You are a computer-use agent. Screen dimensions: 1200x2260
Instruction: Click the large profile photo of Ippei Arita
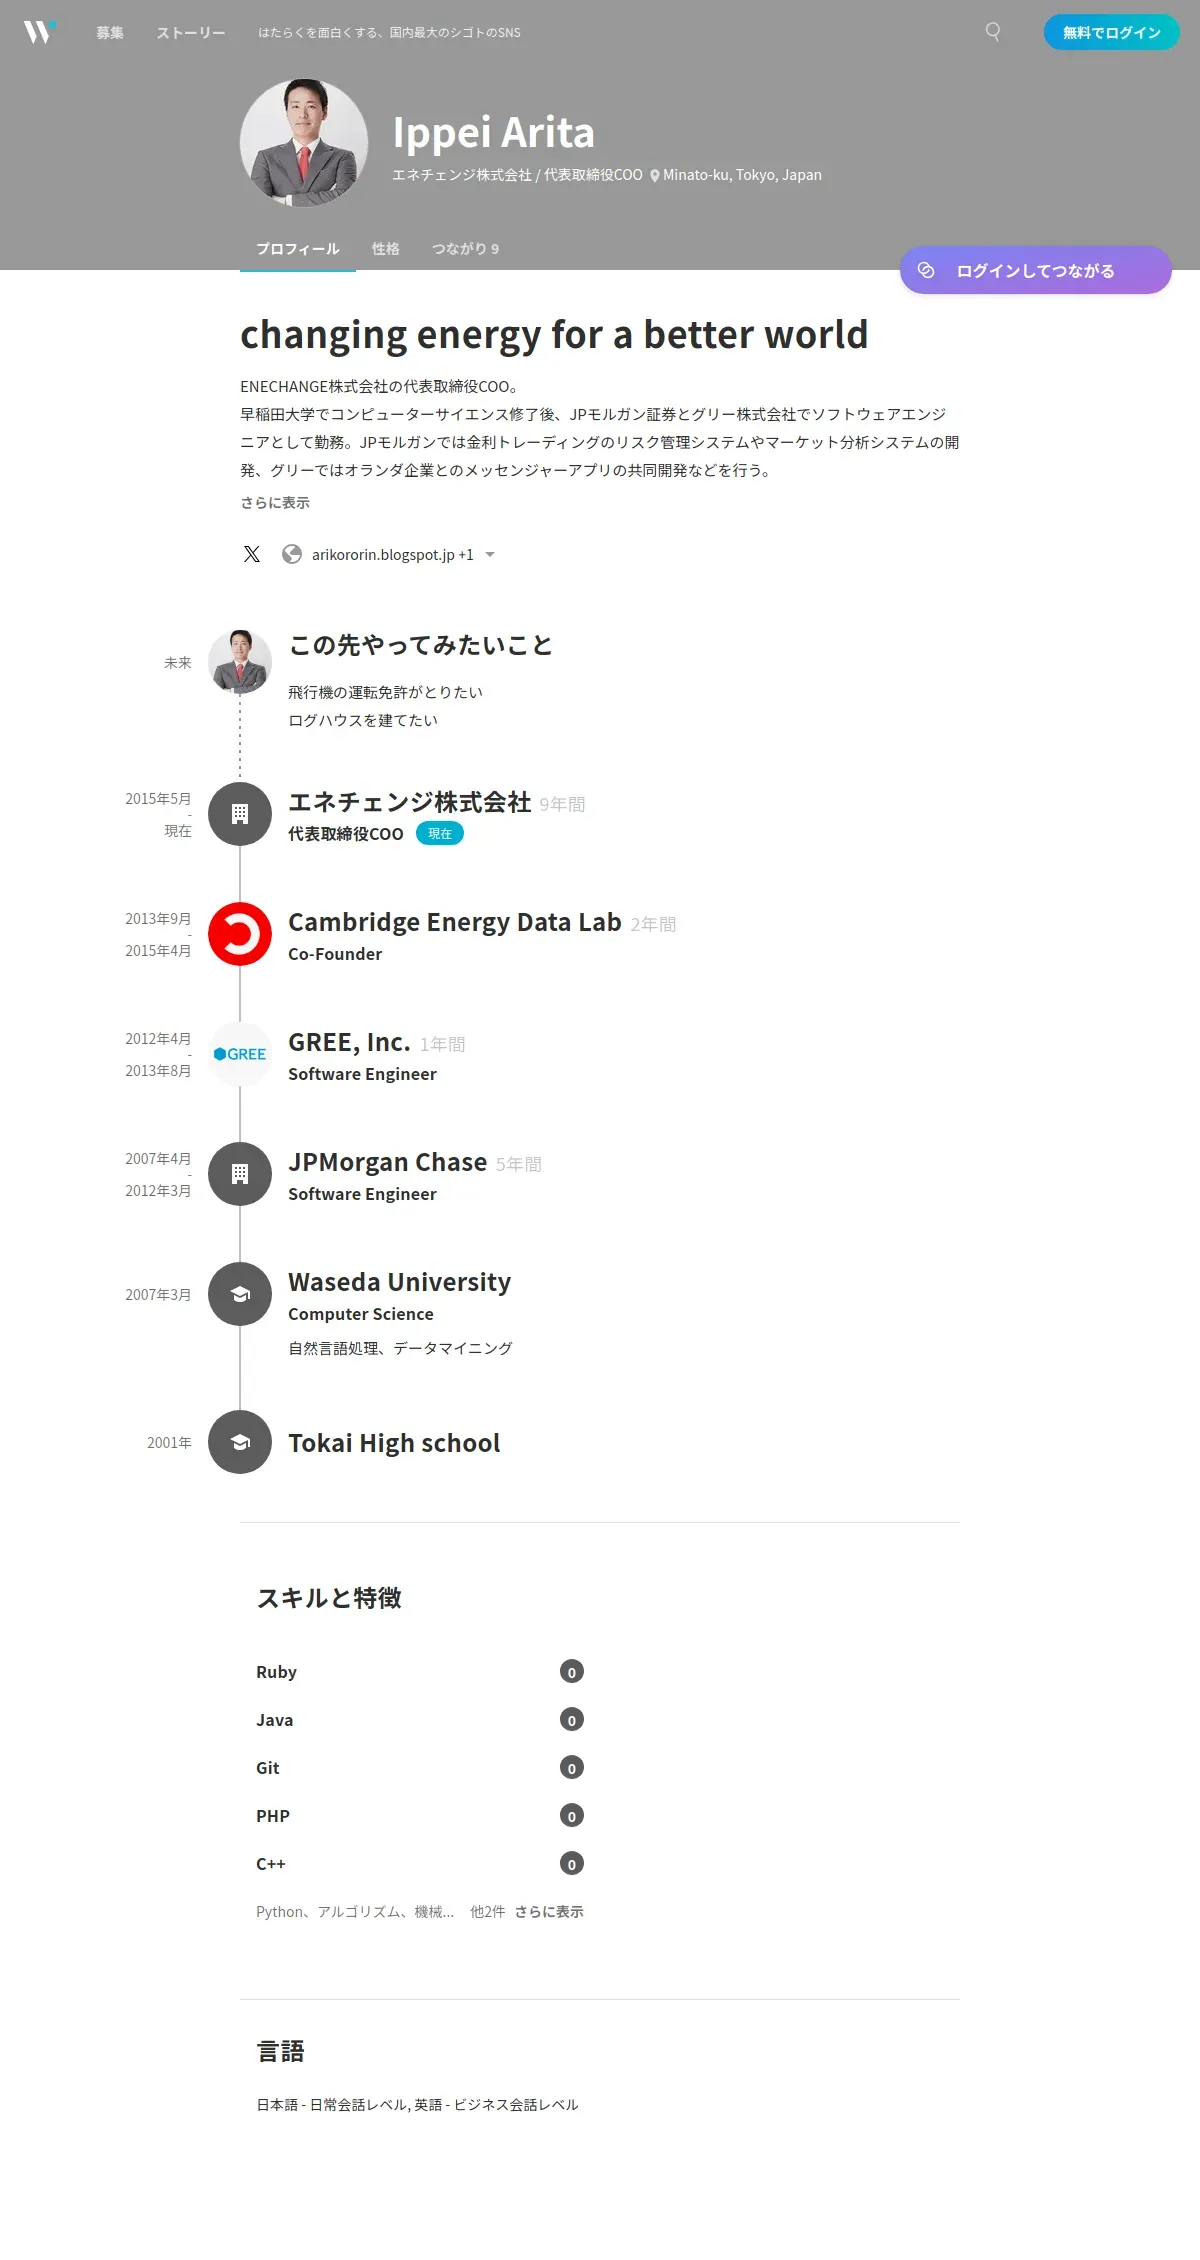[x=304, y=143]
